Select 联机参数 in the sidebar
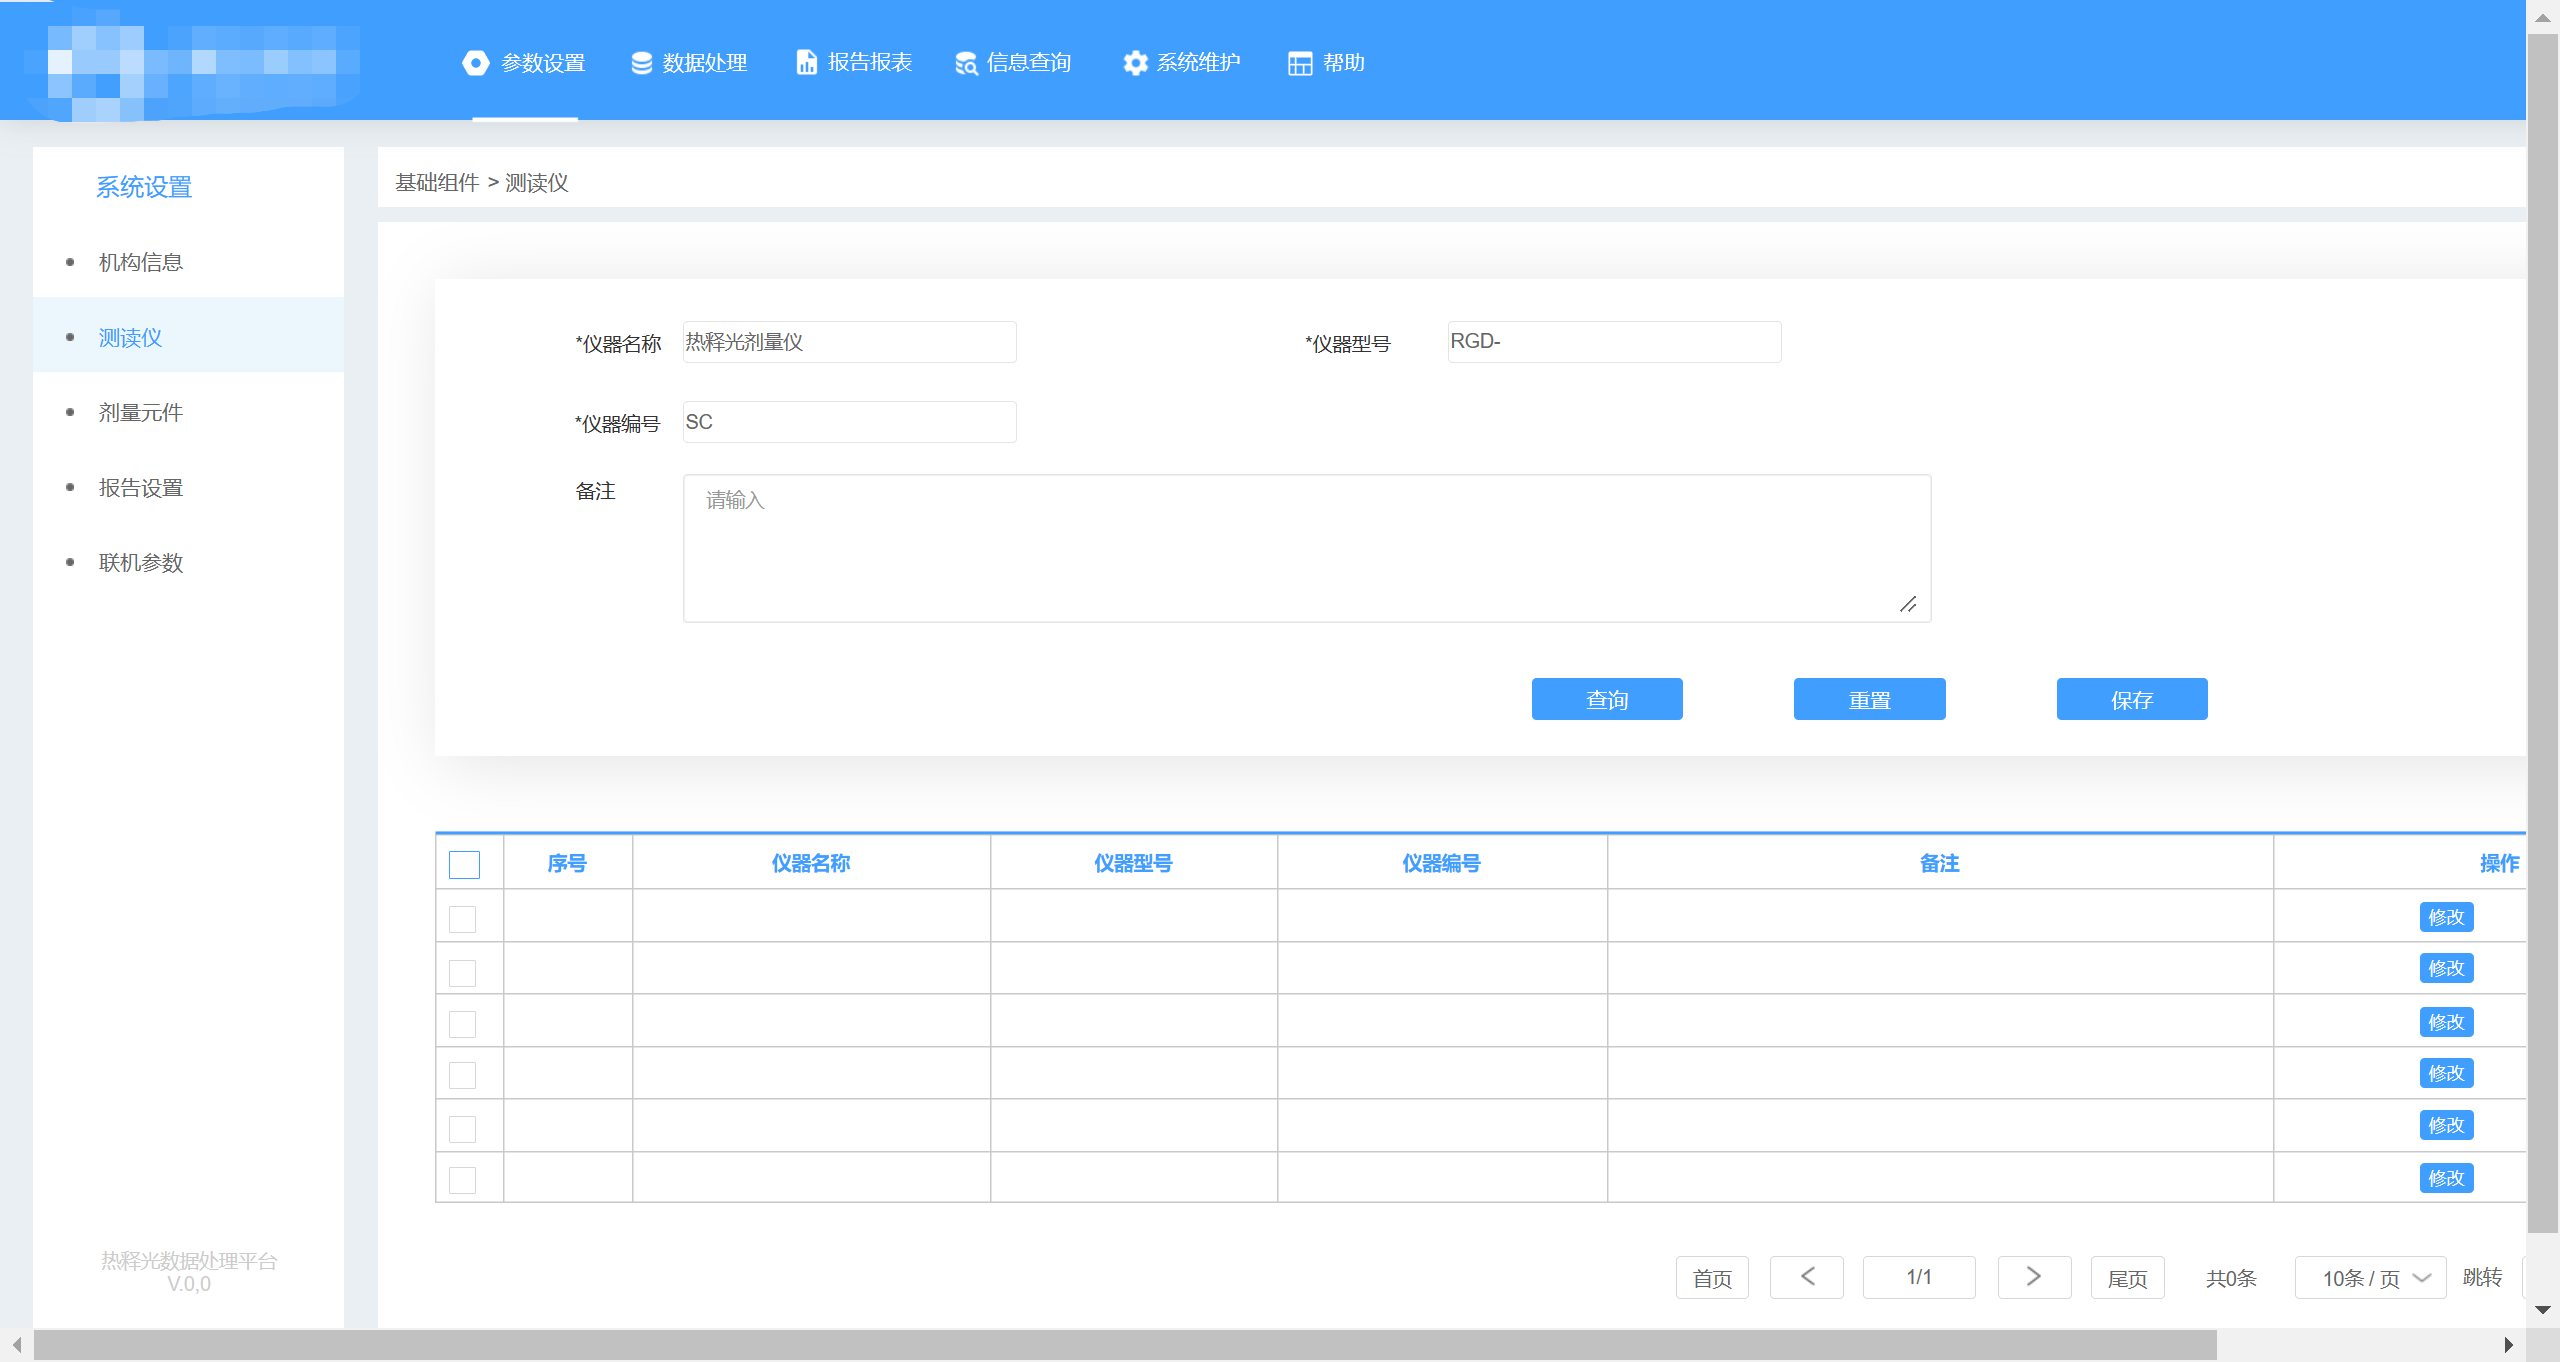The height and width of the screenshot is (1362, 2560). point(188,563)
